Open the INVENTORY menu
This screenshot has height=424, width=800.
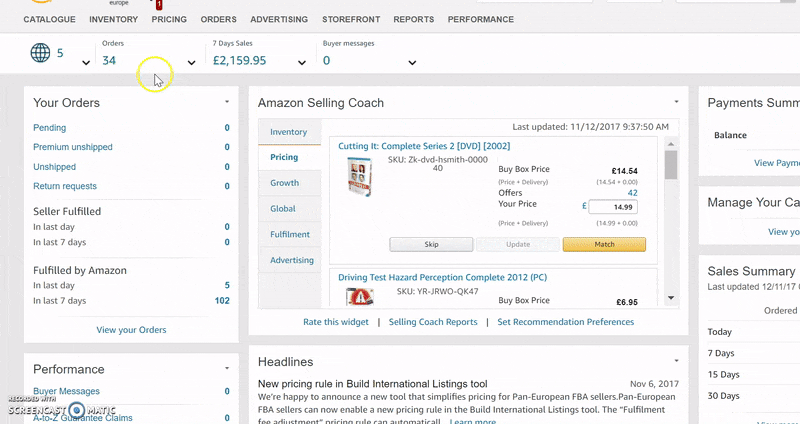point(113,19)
